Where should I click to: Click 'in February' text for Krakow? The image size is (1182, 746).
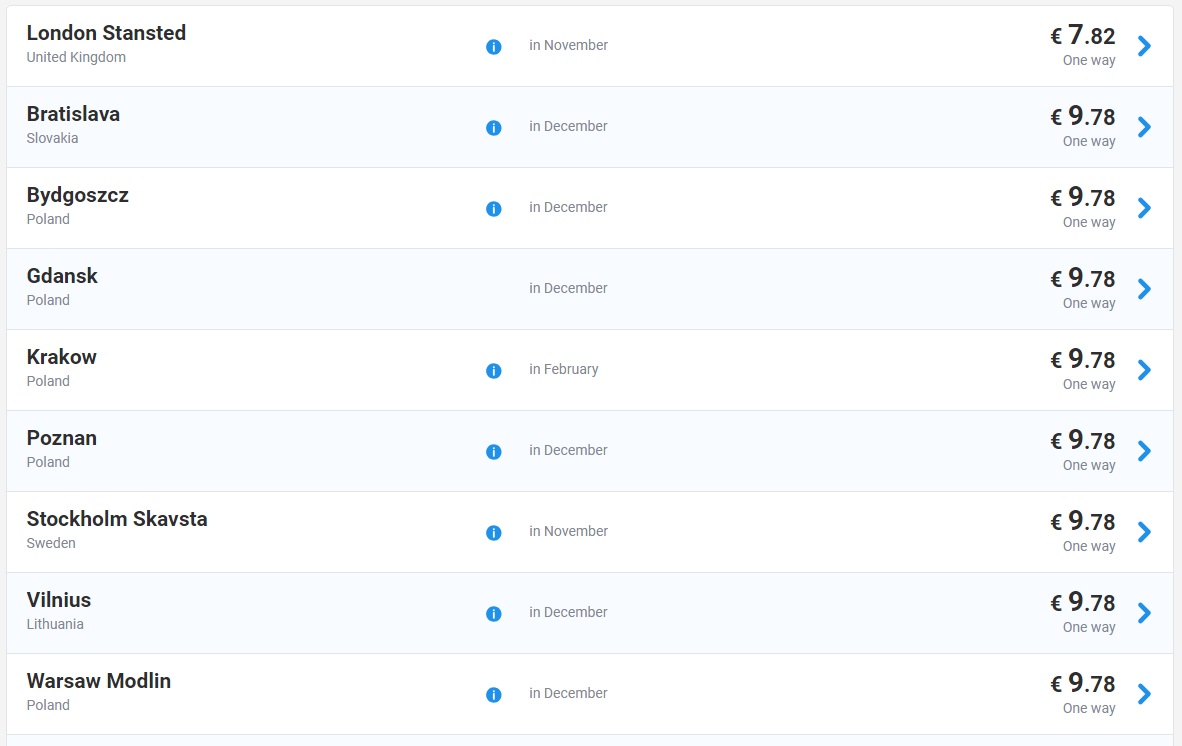point(564,370)
